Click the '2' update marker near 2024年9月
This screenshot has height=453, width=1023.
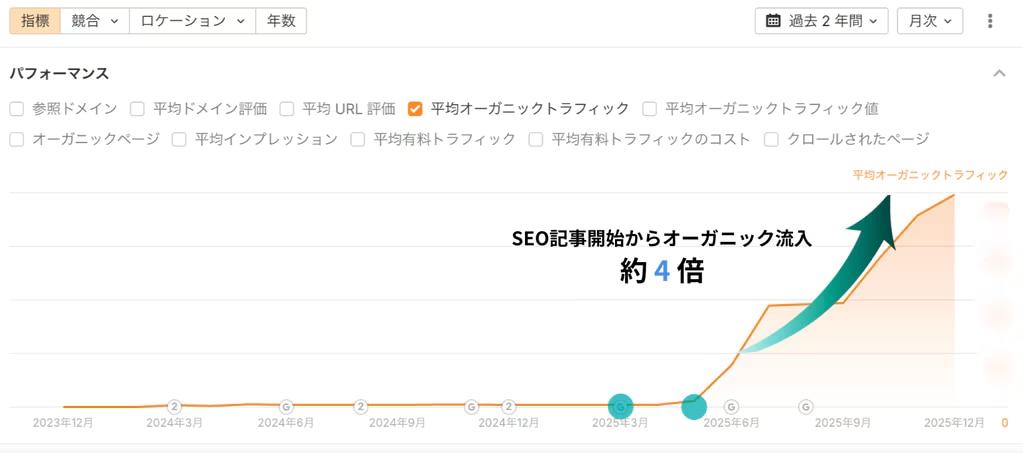pyautogui.click(x=361, y=406)
